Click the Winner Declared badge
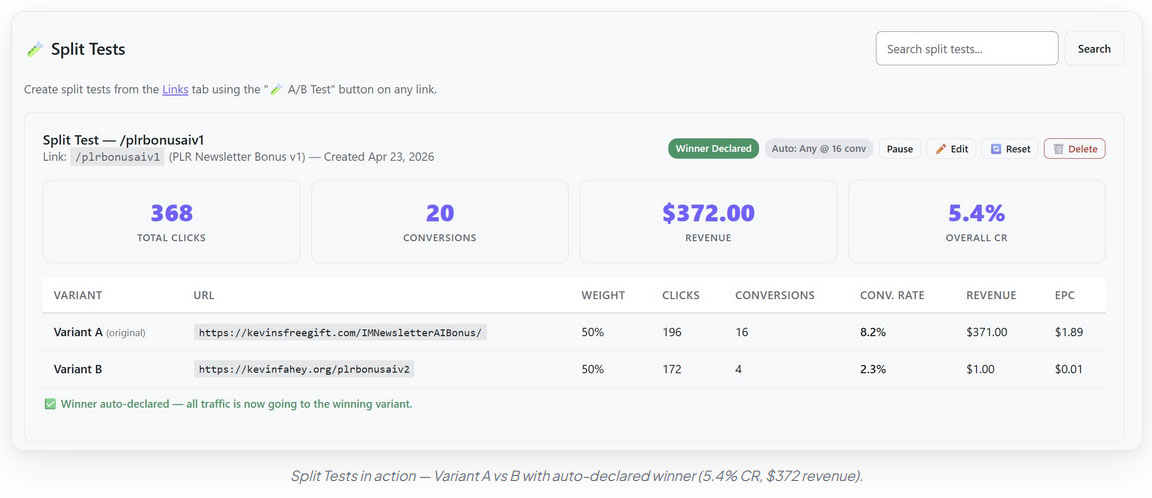 [x=713, y=149]
